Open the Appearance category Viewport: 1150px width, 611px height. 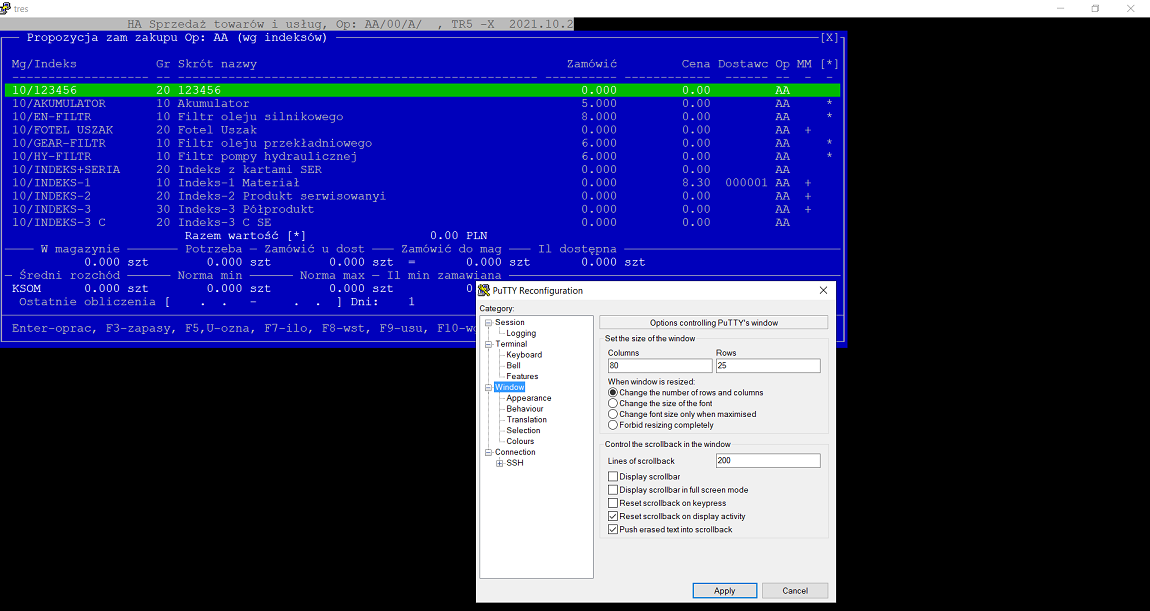[528, 398]
